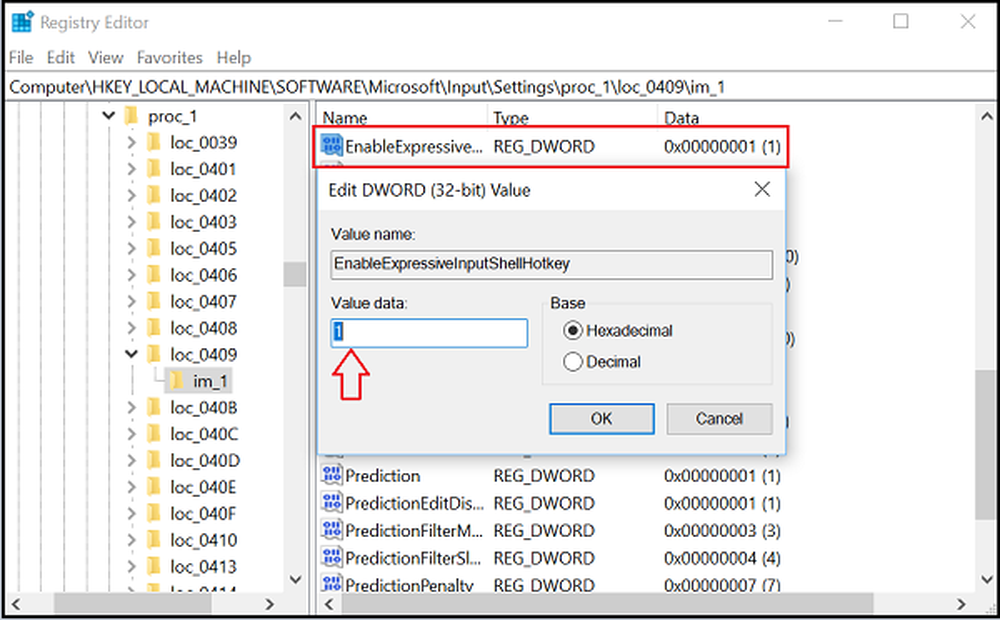This screenshot has height=620, width=1000.
Task: Select the loc_040E folder icon
Action: (x=154, y=487)
